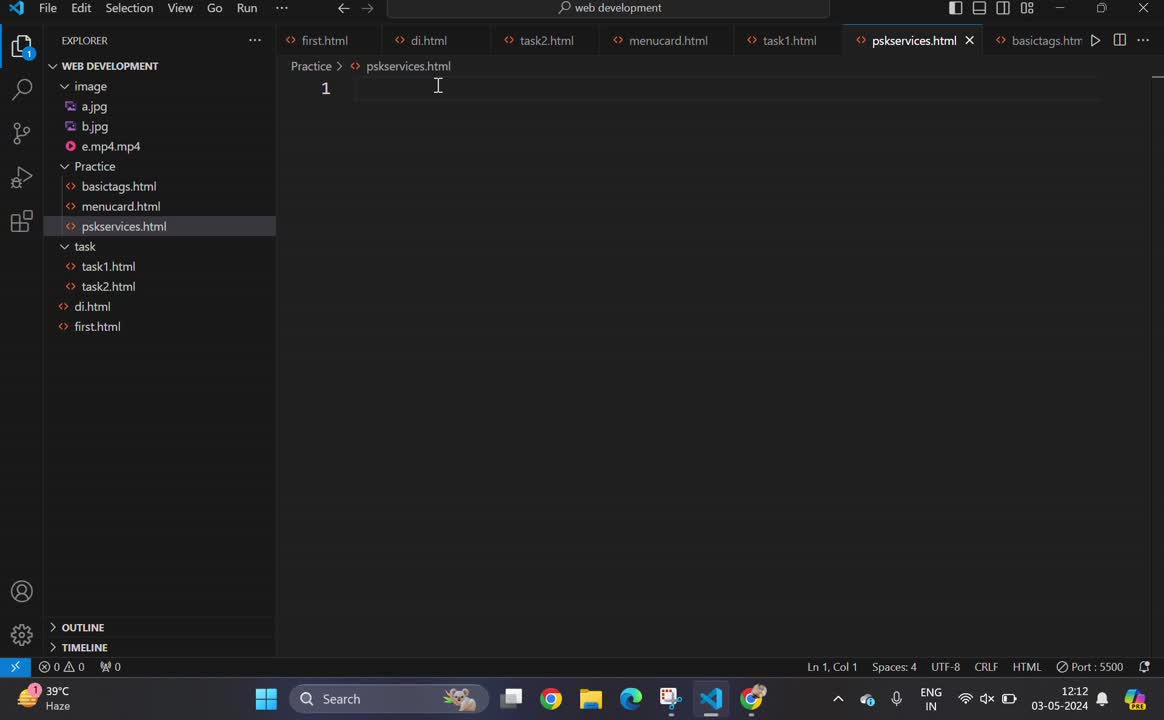Image resolution: width=1164 pixels, height=720 pixels.
Task: Open task2.html in the explorer tree
Action: (108, 287)
